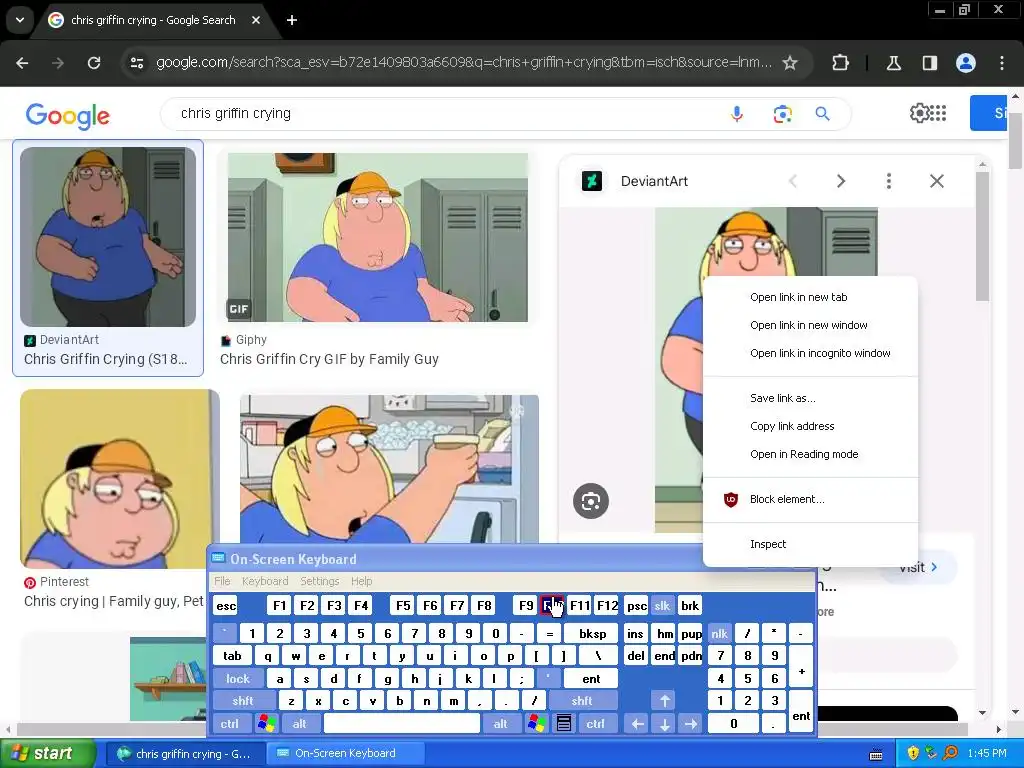Open On-Screen Keyboard Settings menu

coord(319,581)
